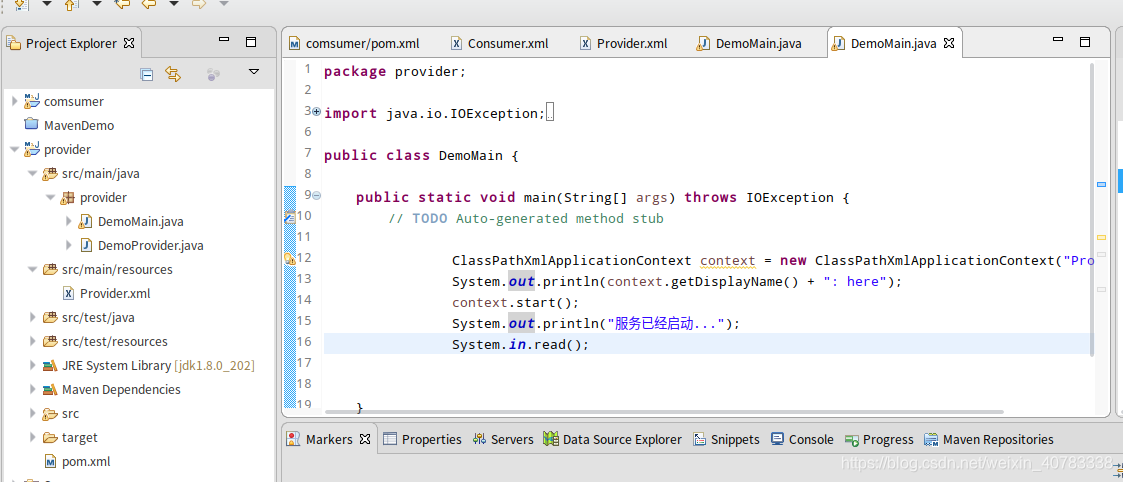Click the JRE System Library icon

[x=49, y=365]
